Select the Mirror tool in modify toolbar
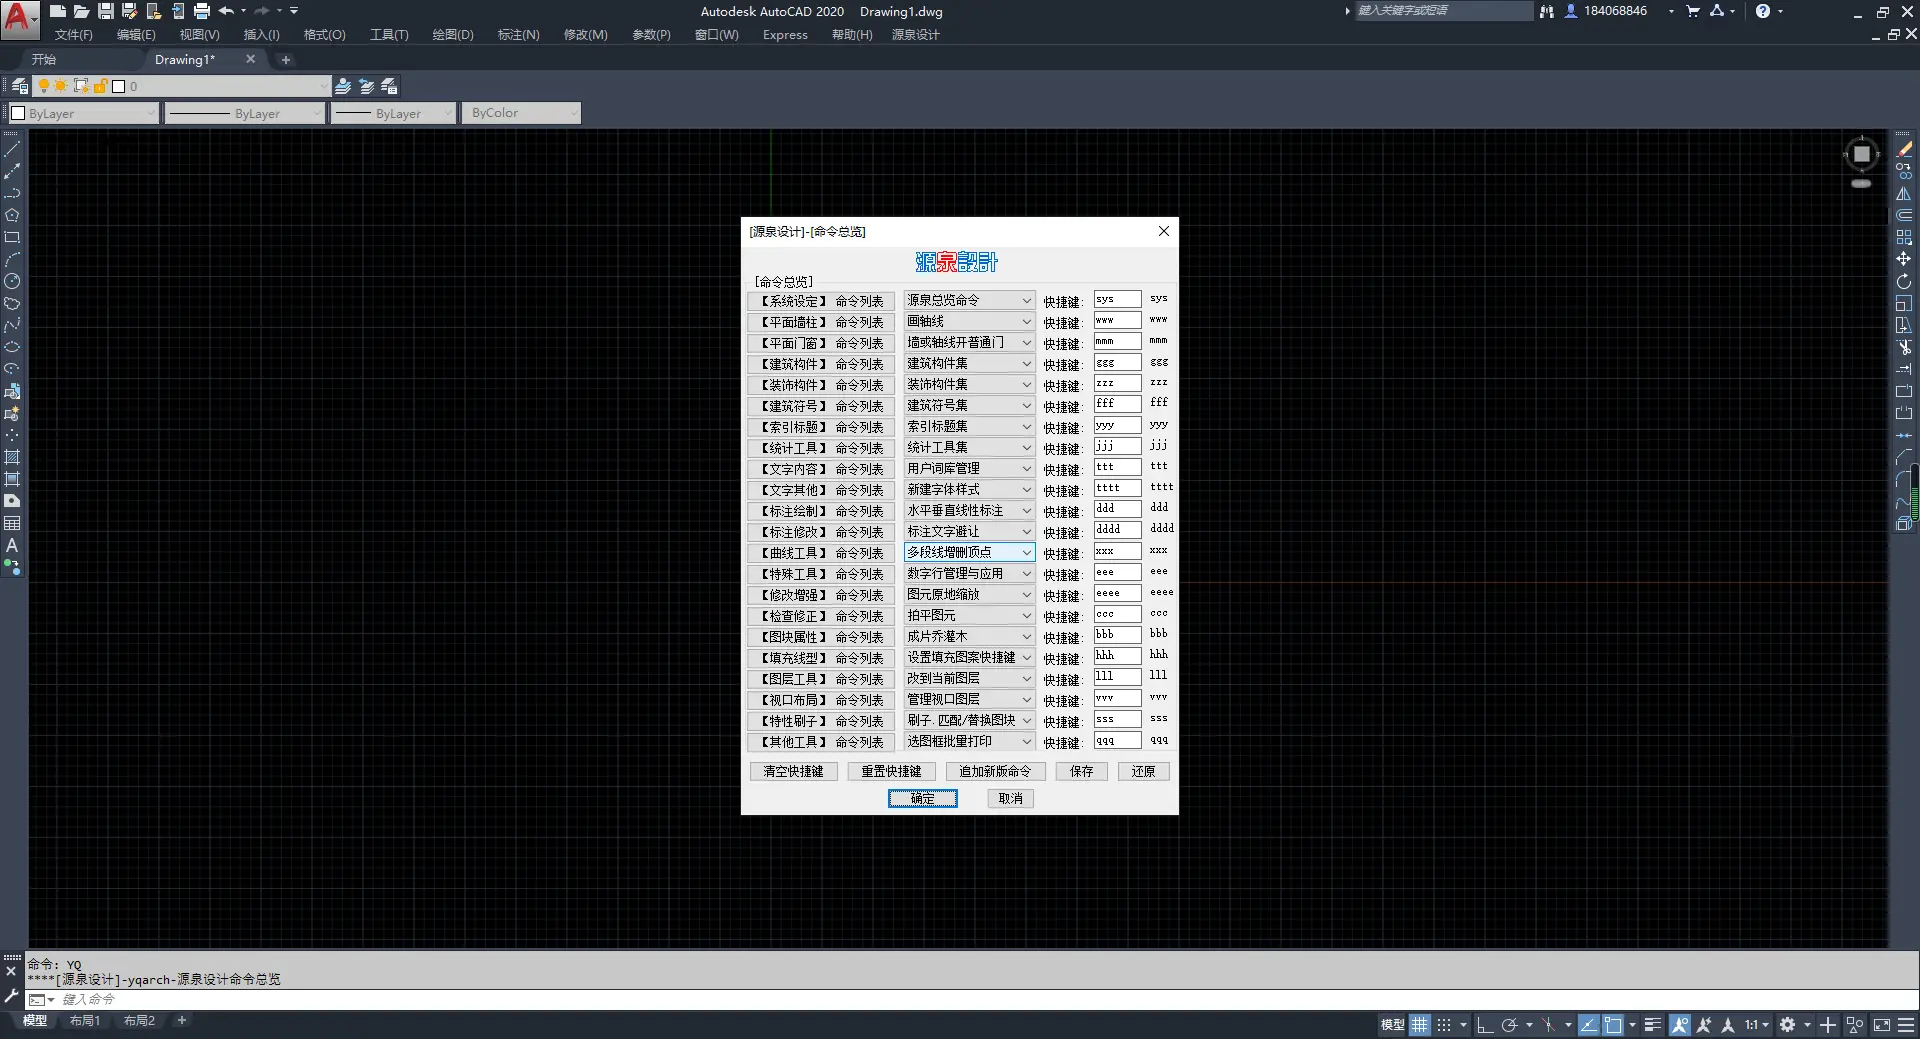The height and width of the screenshot is (1039, 1920). pos(1904,193)
